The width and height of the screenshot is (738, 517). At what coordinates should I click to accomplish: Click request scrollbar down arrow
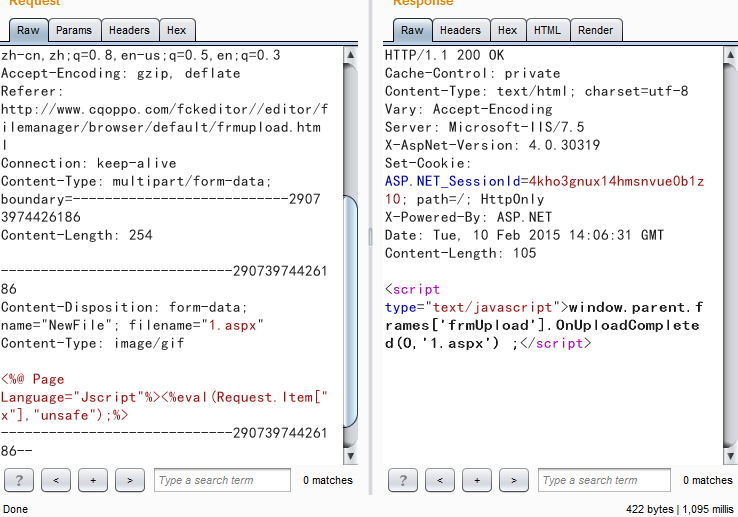(x=350, y=456)
